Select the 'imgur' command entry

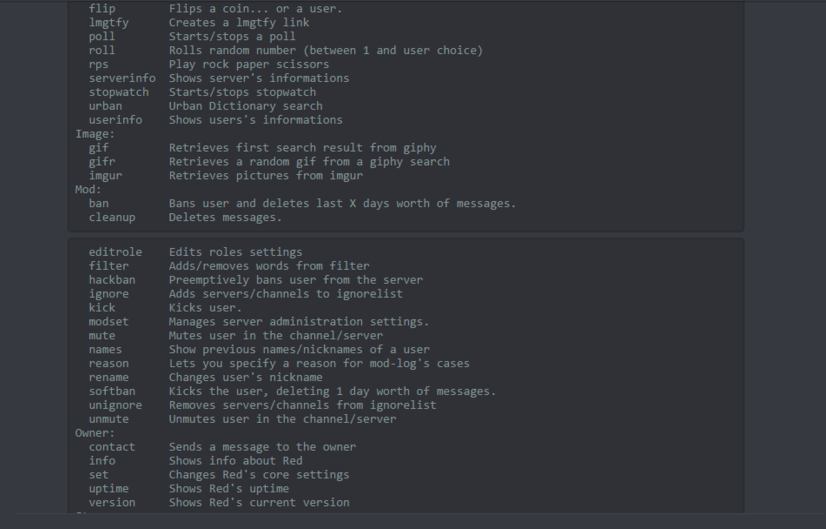click(105, 175)
